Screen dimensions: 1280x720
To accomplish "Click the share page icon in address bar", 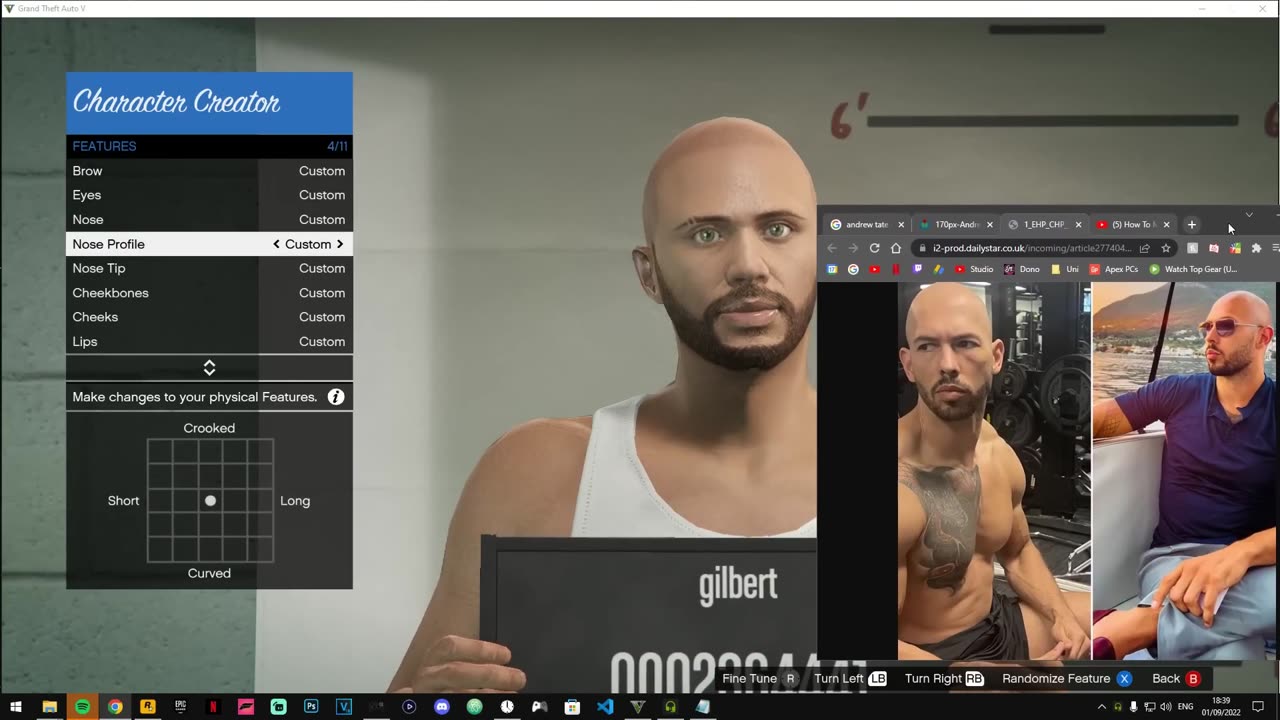I will click(1145, 248).
